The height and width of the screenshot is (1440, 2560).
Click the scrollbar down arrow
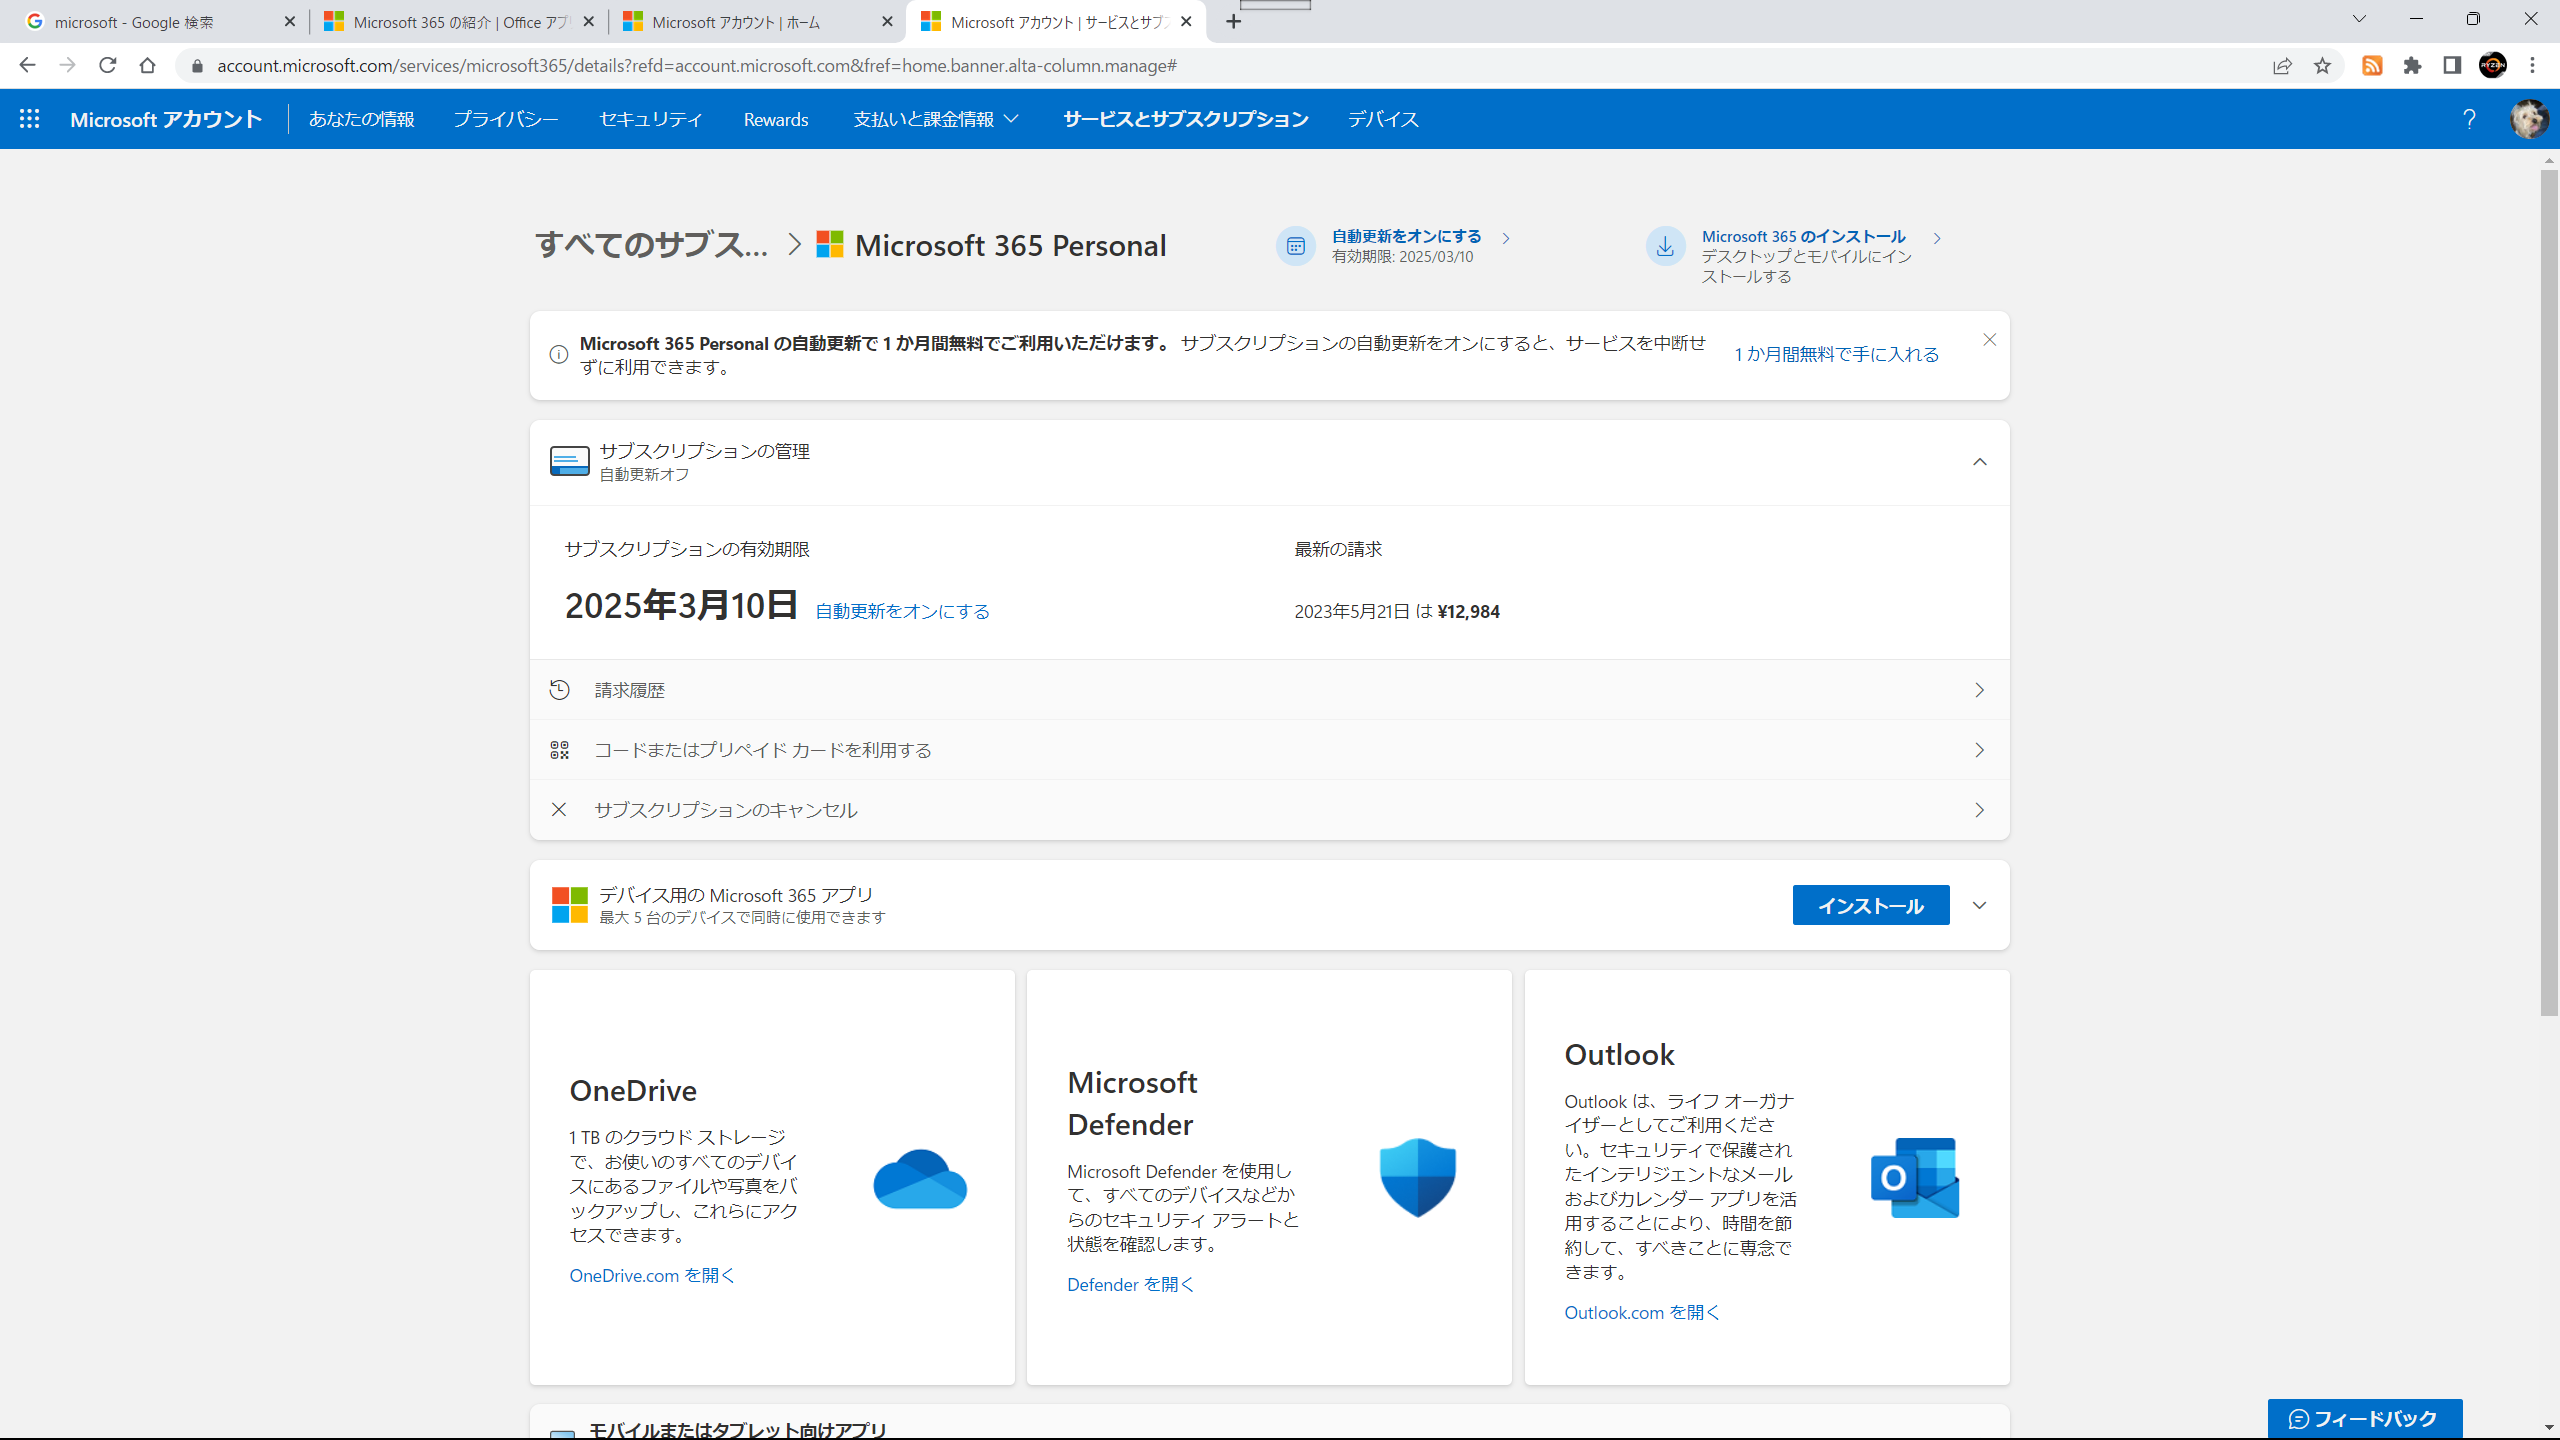click(x=2549, y=1428)
